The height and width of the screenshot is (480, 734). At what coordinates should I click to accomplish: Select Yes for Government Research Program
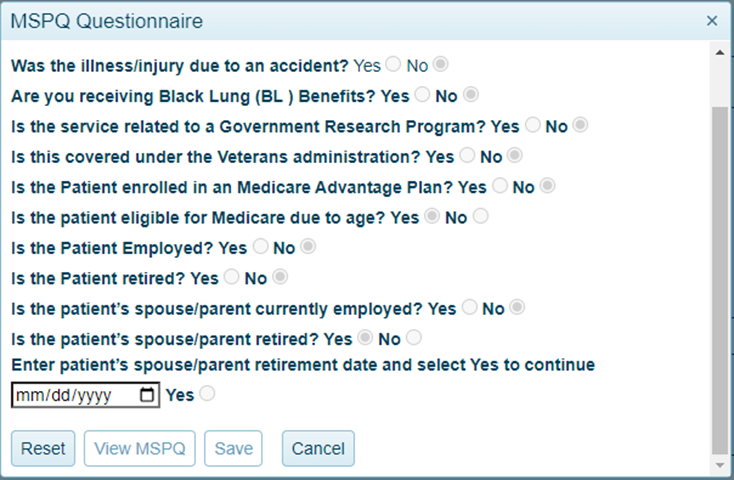532,125
